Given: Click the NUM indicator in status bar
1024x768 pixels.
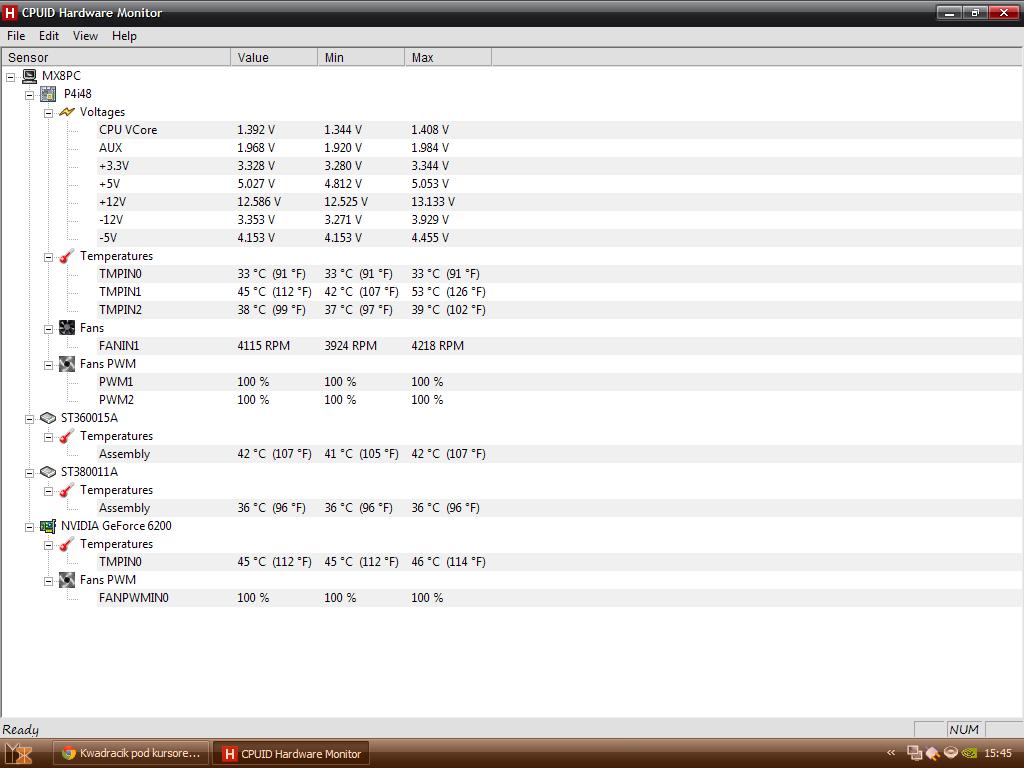Looking at the screenshot, I should 964,729.
